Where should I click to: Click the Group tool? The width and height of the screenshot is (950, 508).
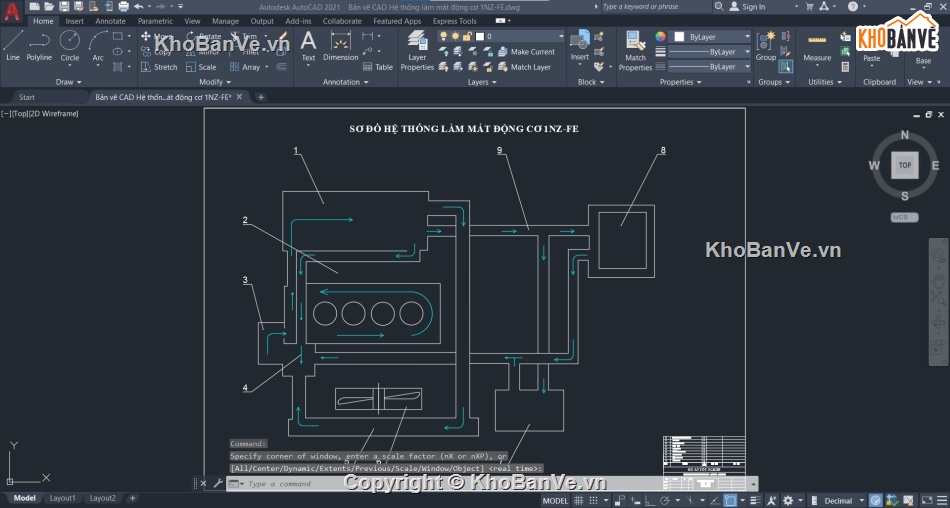pyautogui.click(x=766, y=47)
